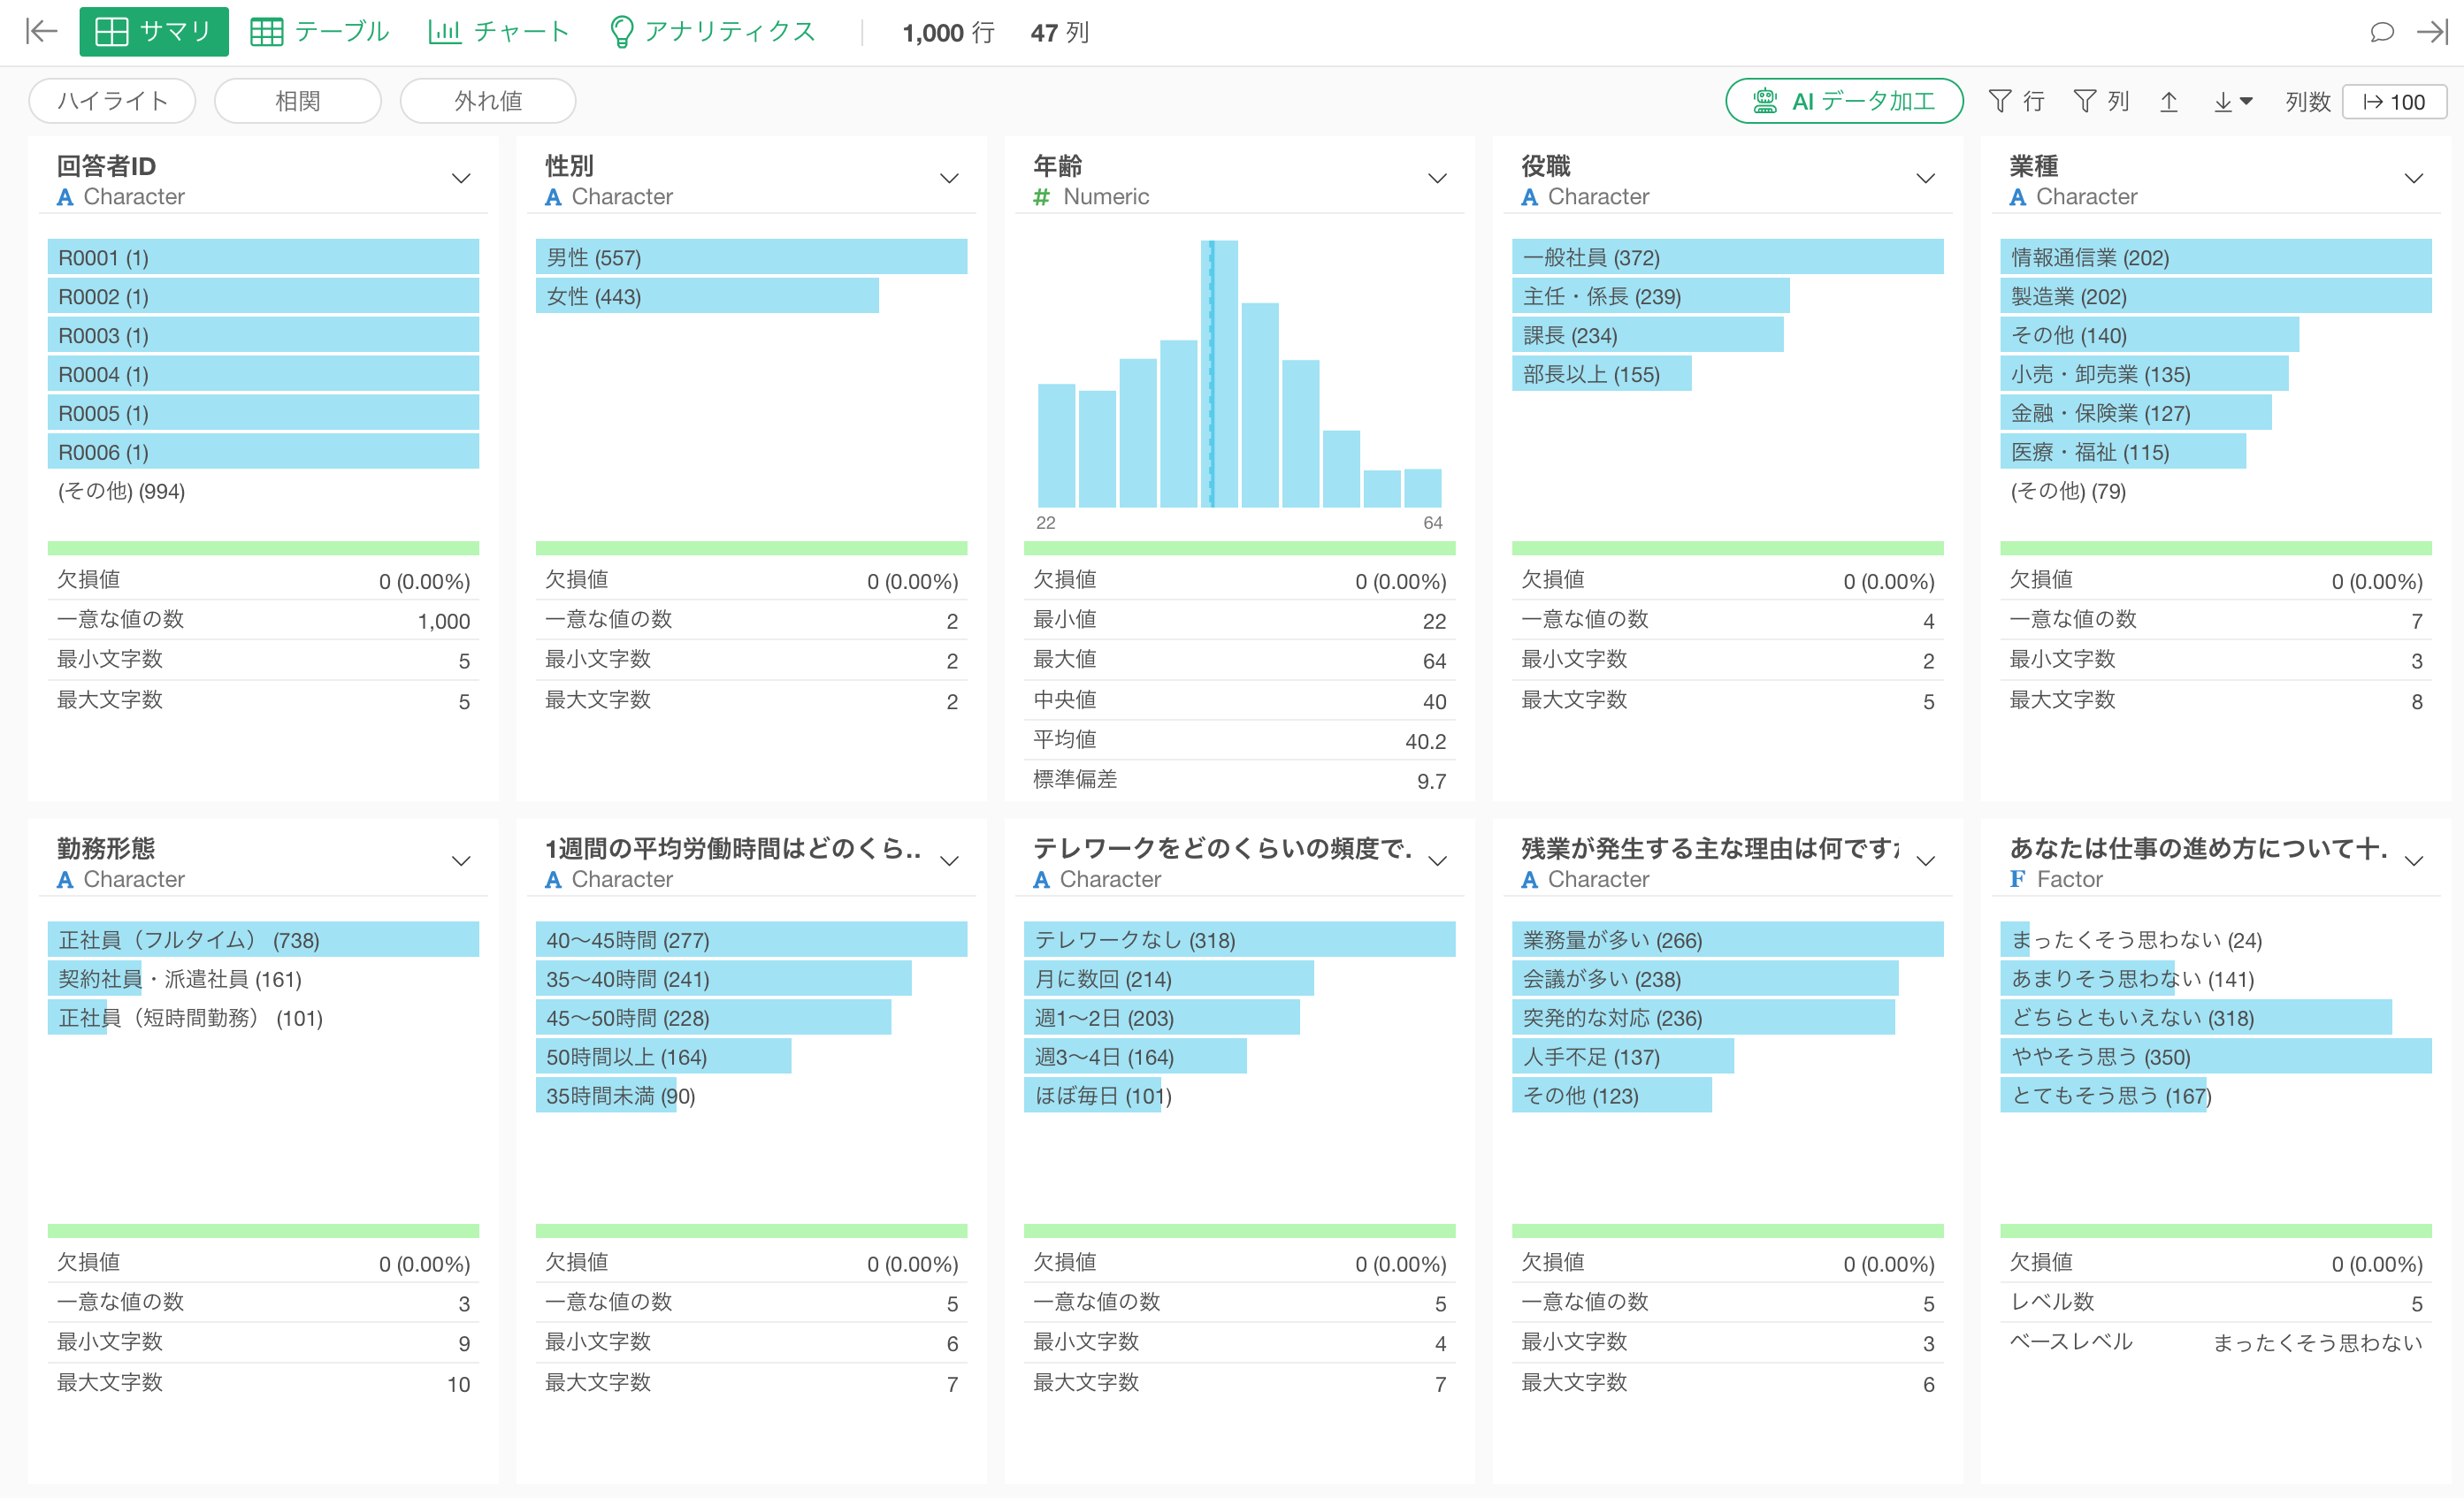Expand the 勤務形態 column menu
2464x1498 pixels.
pos(461,861)
